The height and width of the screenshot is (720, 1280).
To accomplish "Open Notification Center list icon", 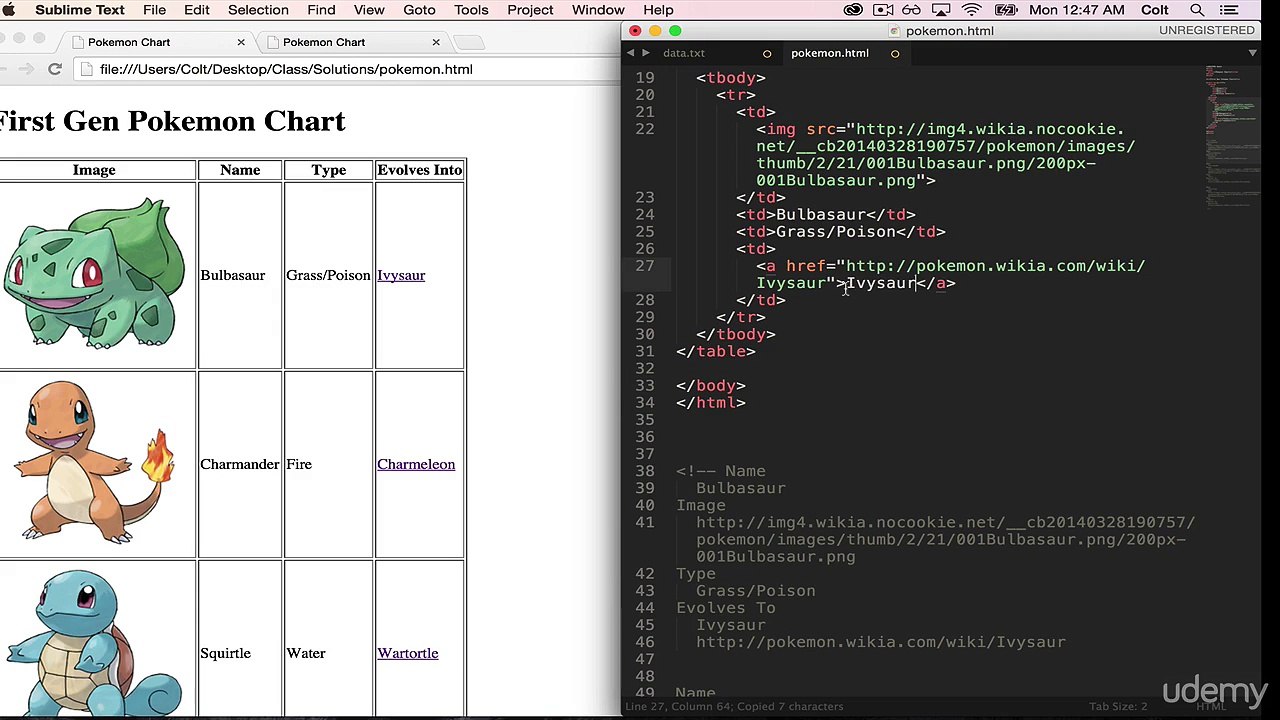I will click(1227, 10).
